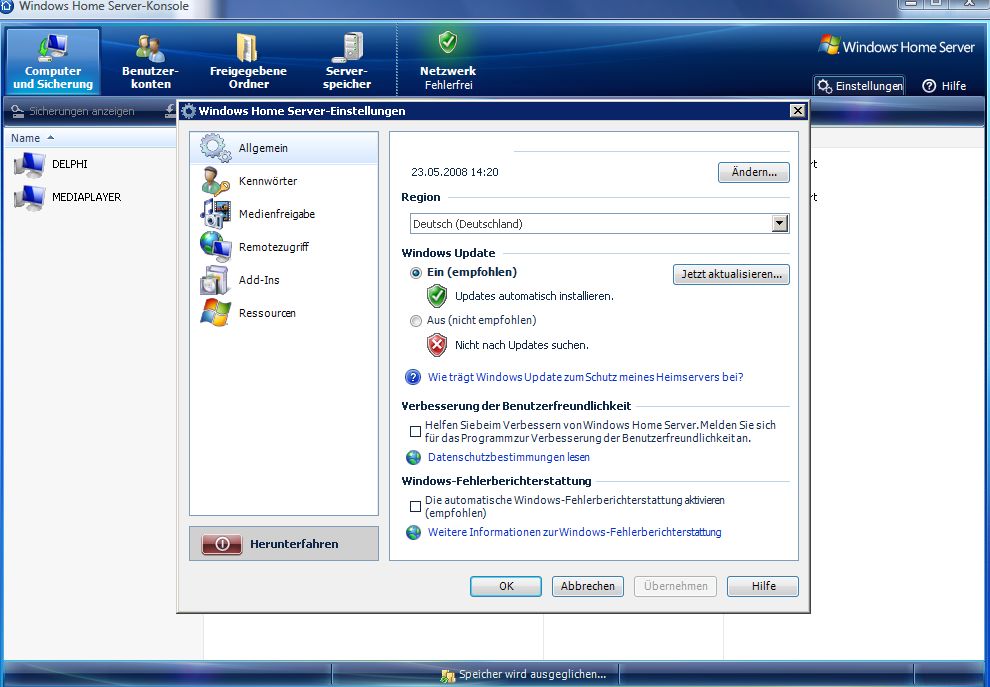Click the Region dropdown arrow
Screen dimensions: 990x687
(x=780, y=224)
